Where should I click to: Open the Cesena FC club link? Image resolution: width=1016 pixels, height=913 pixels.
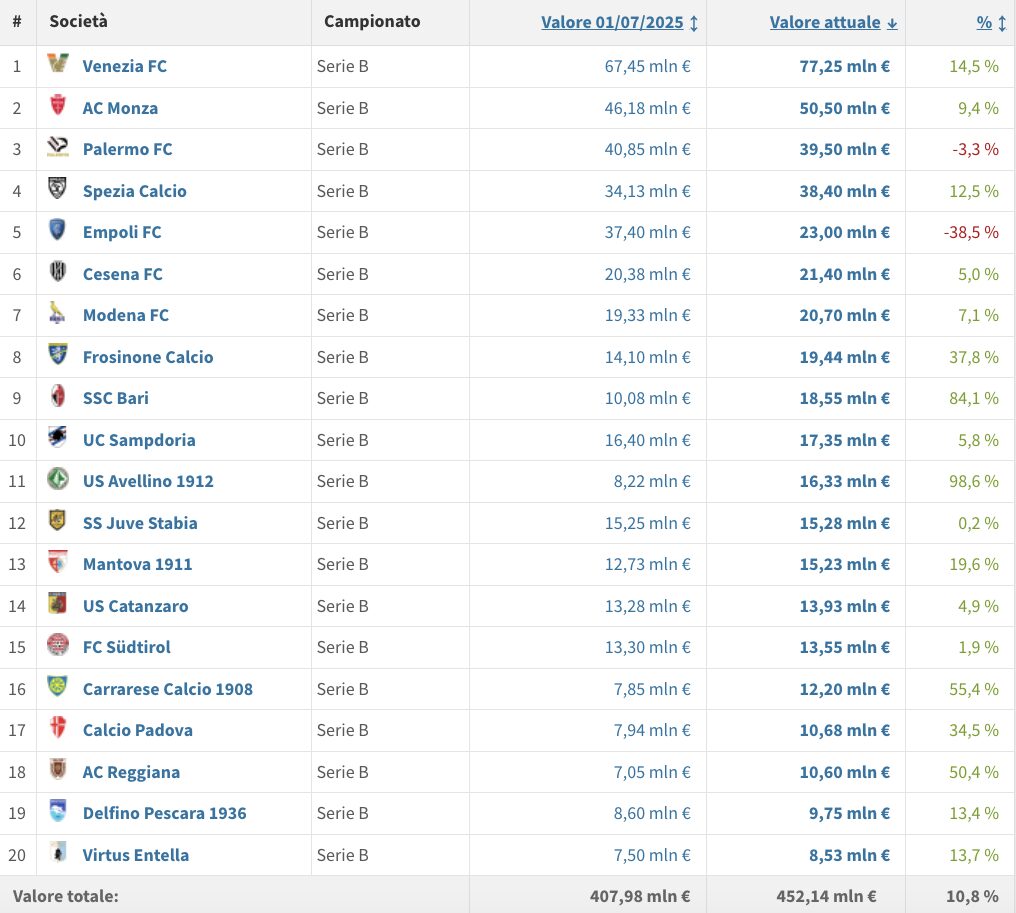point(122,274)
